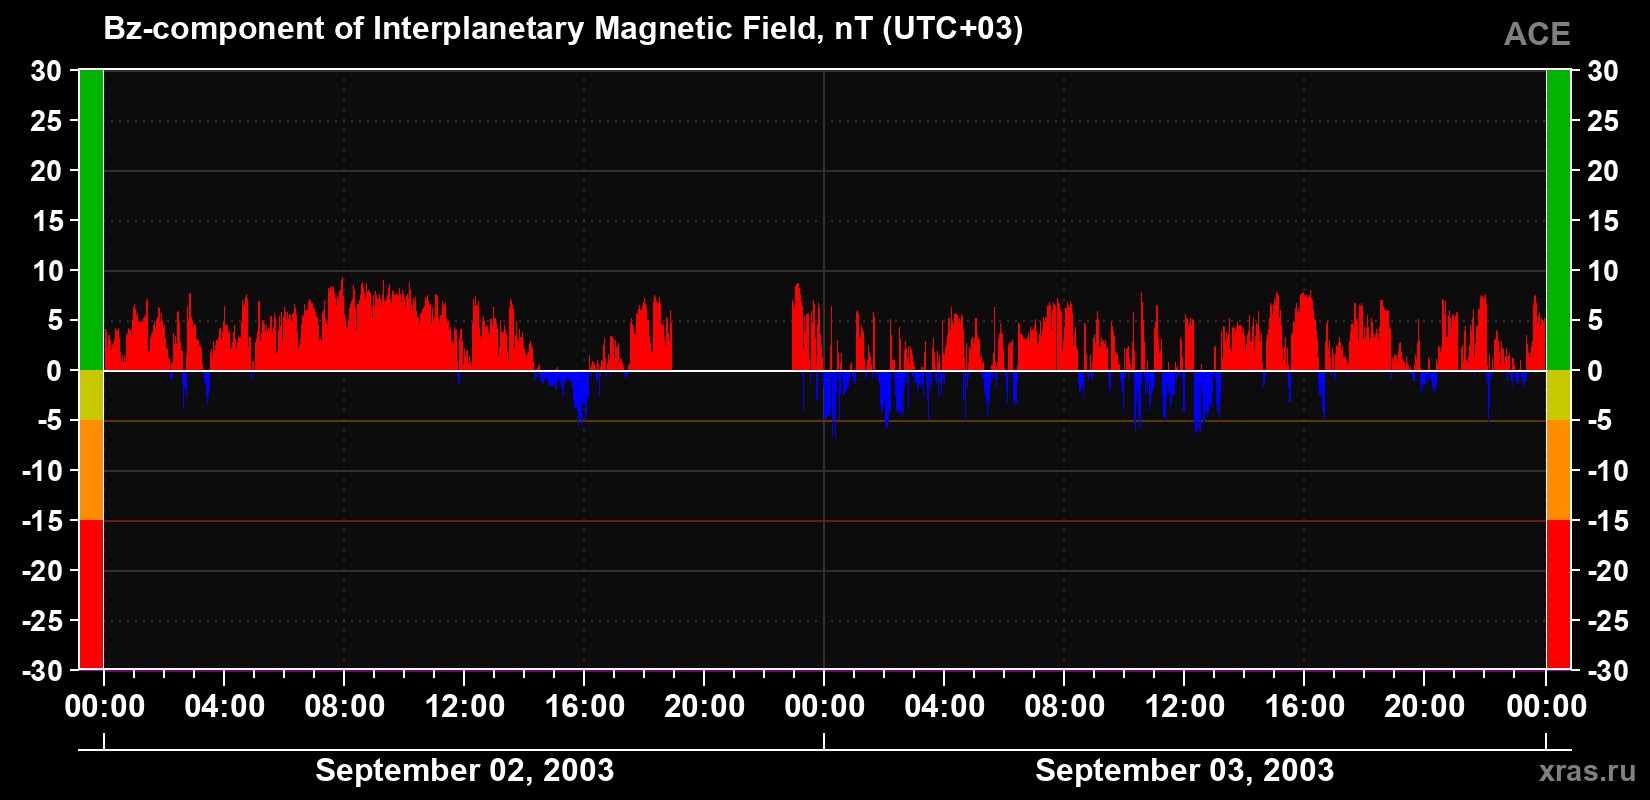Image resolution: width=1650 pixels, height=800 pixels.
Task: Select the 'September 03, 2003' date label
Action: click(1185, 770)
